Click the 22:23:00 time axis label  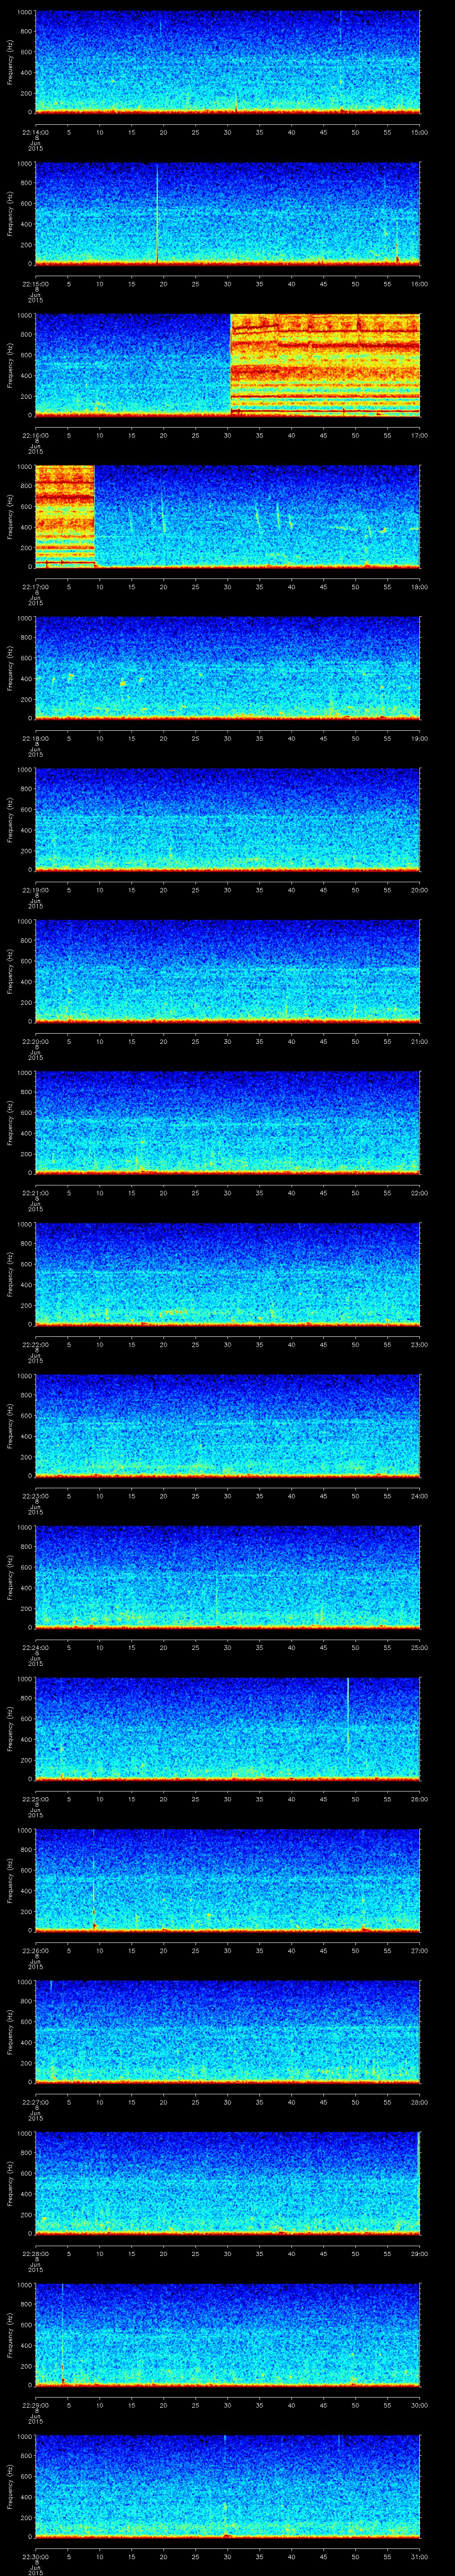click(x=36, y=1496)
